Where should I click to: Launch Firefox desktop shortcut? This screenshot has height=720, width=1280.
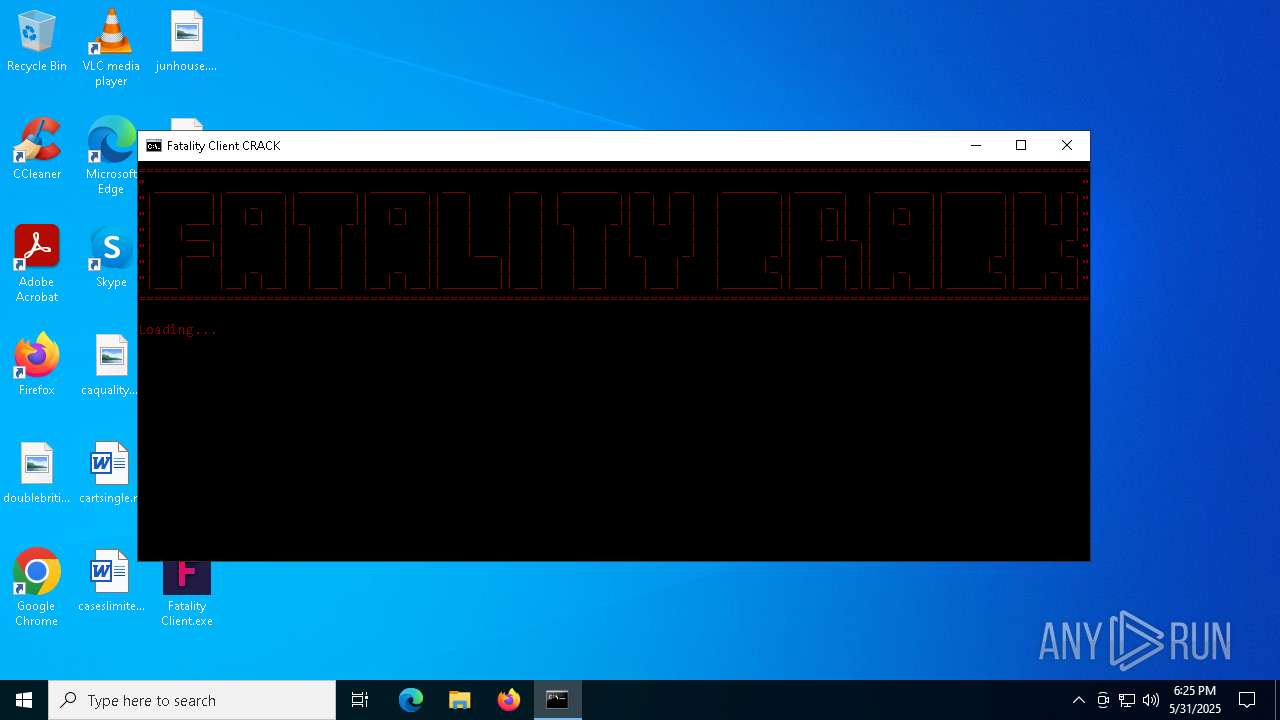[x=37, y=366]
